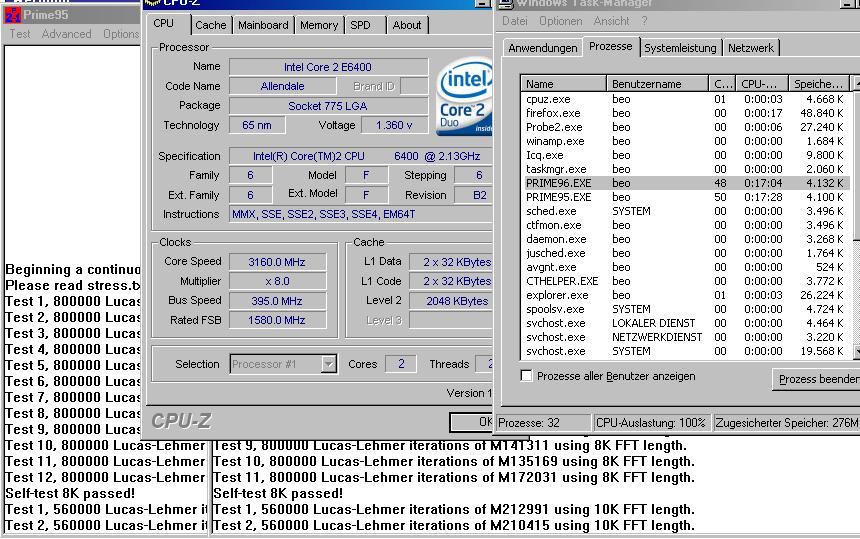Switch to the Mainboard tab in CPU-Z
Screen dimensions: 860x539
click(x=263, y=25)
